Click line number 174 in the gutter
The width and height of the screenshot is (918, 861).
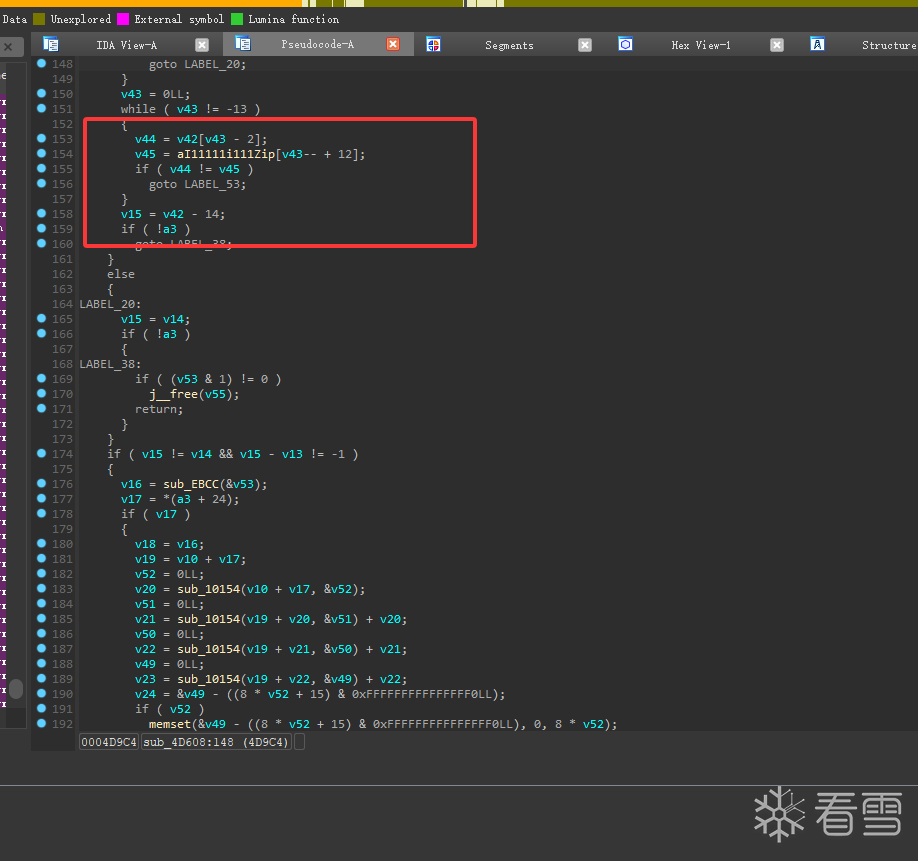(62, 454)
